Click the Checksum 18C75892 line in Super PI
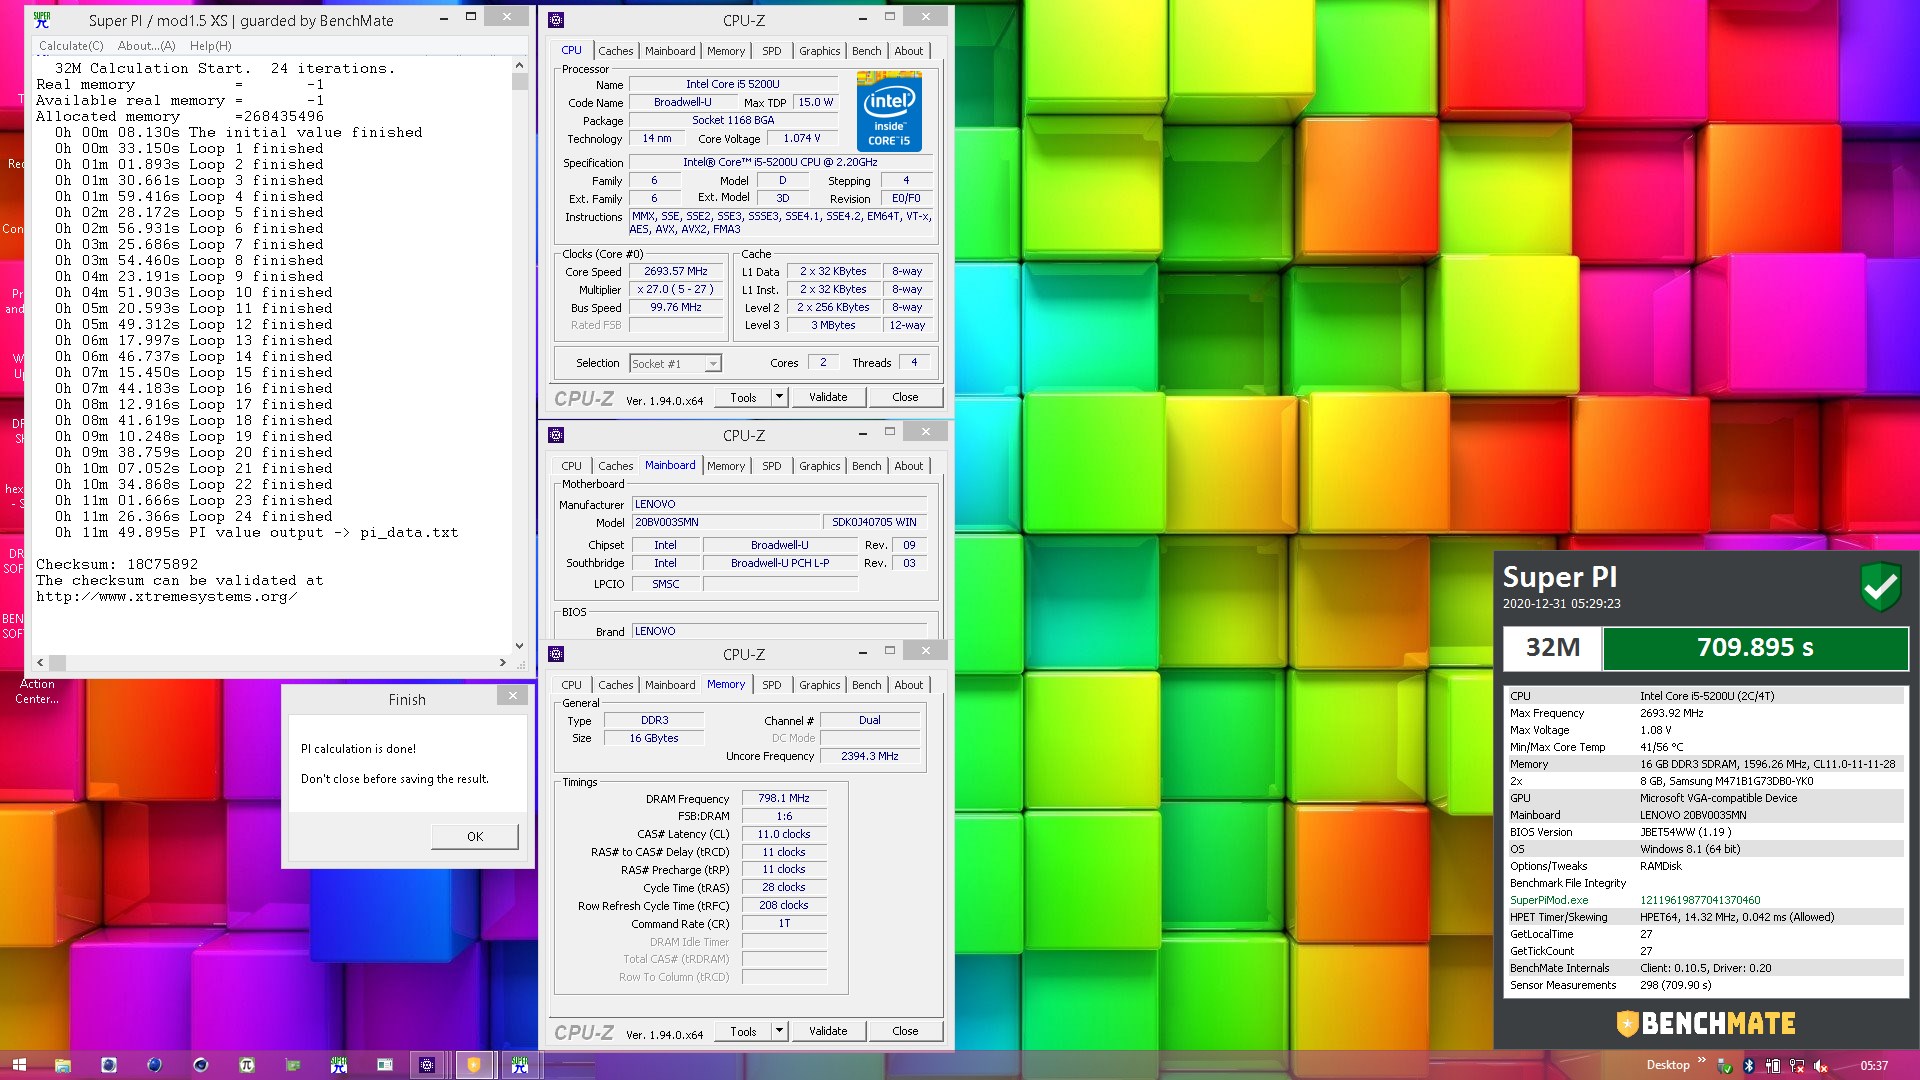This screenshot has width=1920, height=1080. click(117, 564)
